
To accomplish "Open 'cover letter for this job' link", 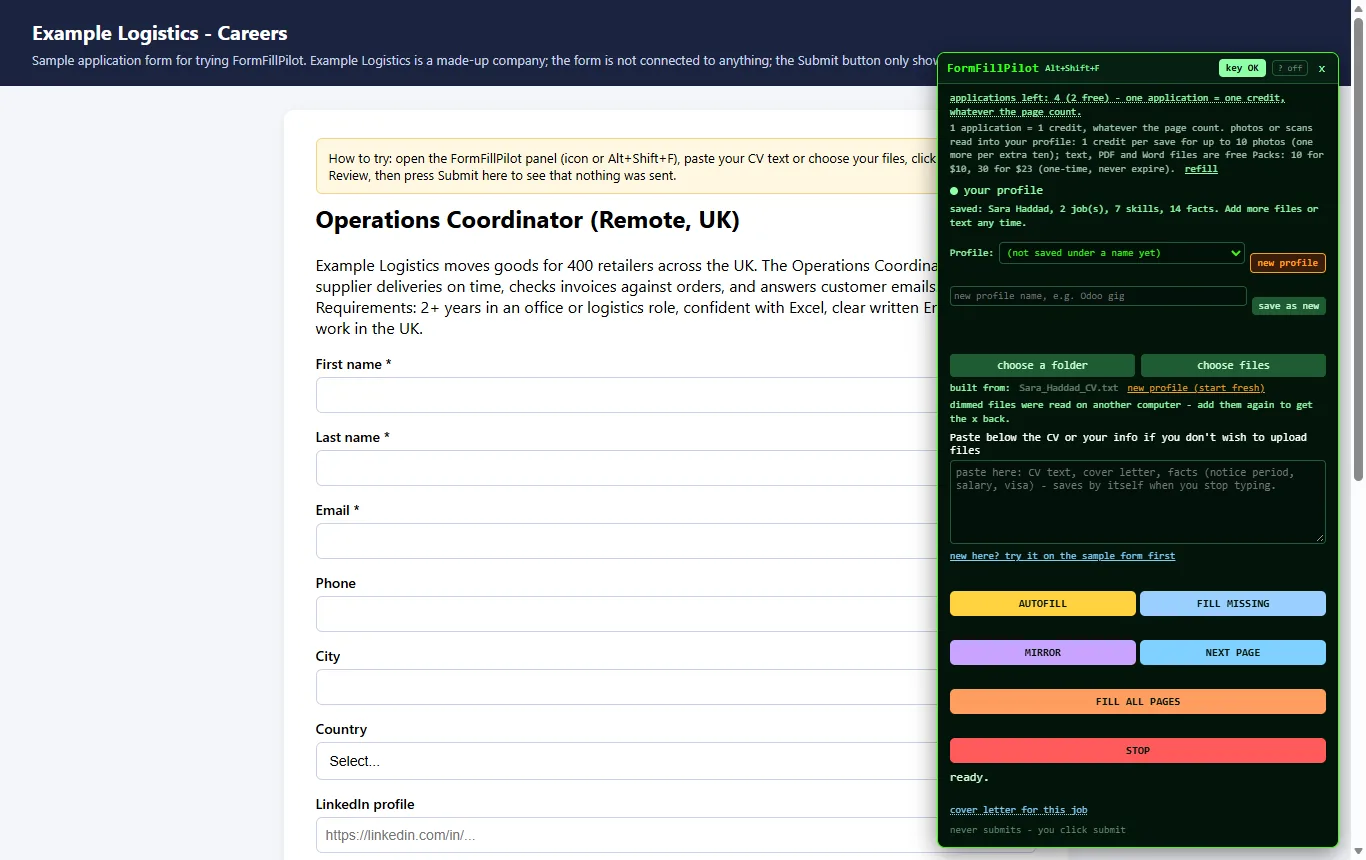I will [x=1018, y=810].
